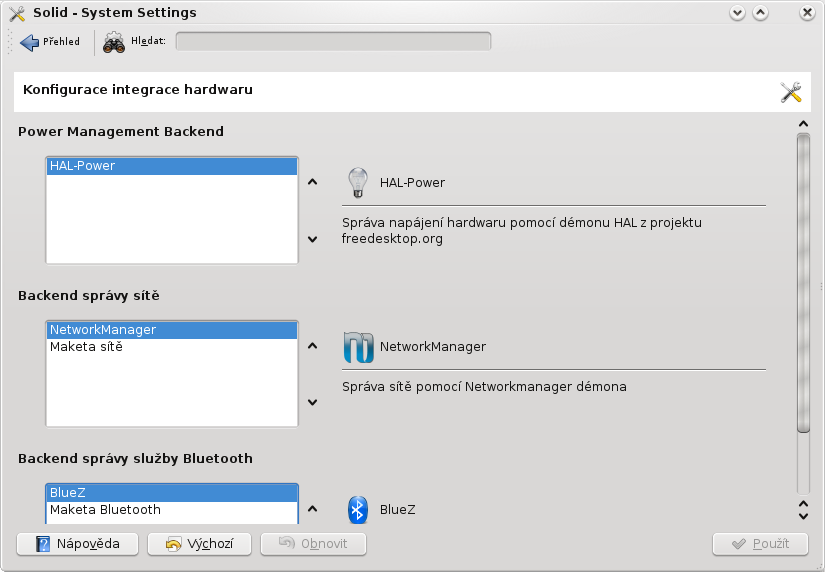The image size is (825, 572).
Task: Move Bluetooth backend up with arrow
Action: pyautogui.click(x=313, y=509)
